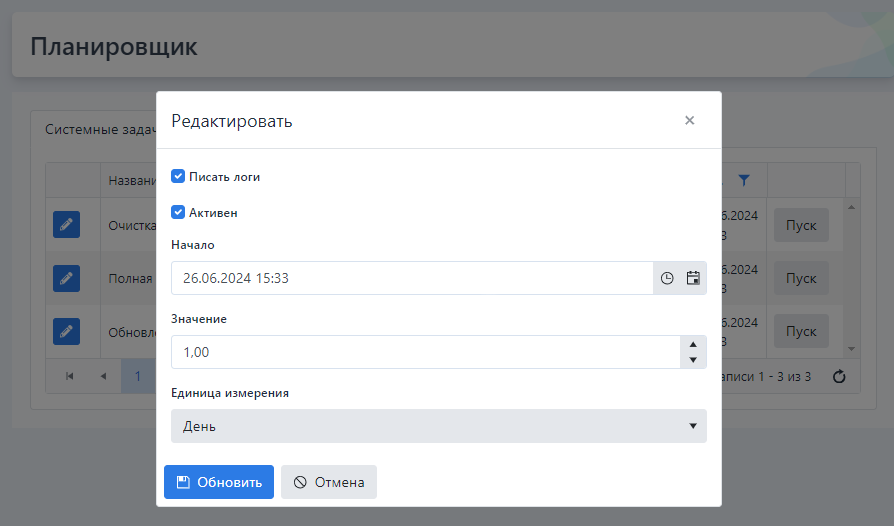Uncheck the Активен checkbox
This screenshot has width=894, height=526.
click(x=178, y=212)
